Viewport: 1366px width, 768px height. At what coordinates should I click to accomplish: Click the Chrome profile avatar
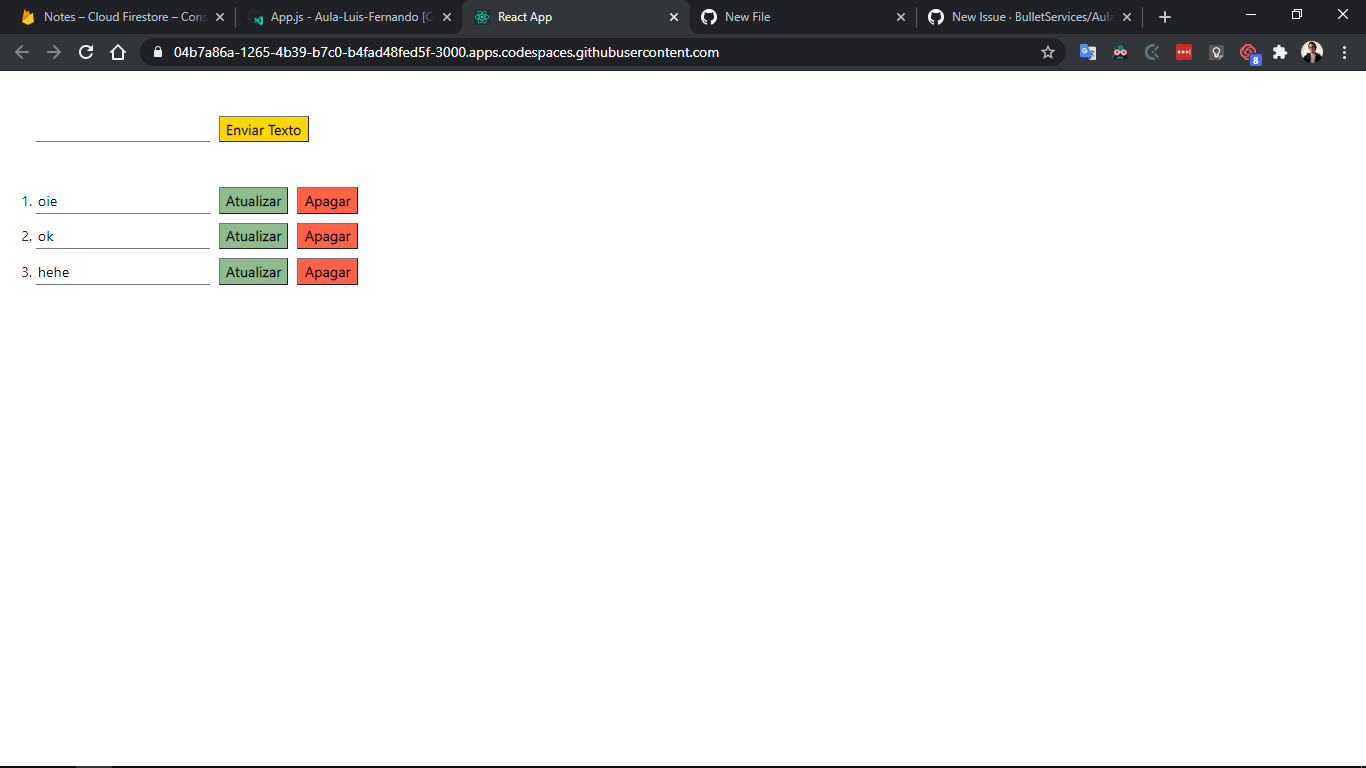pos(1311,52)
